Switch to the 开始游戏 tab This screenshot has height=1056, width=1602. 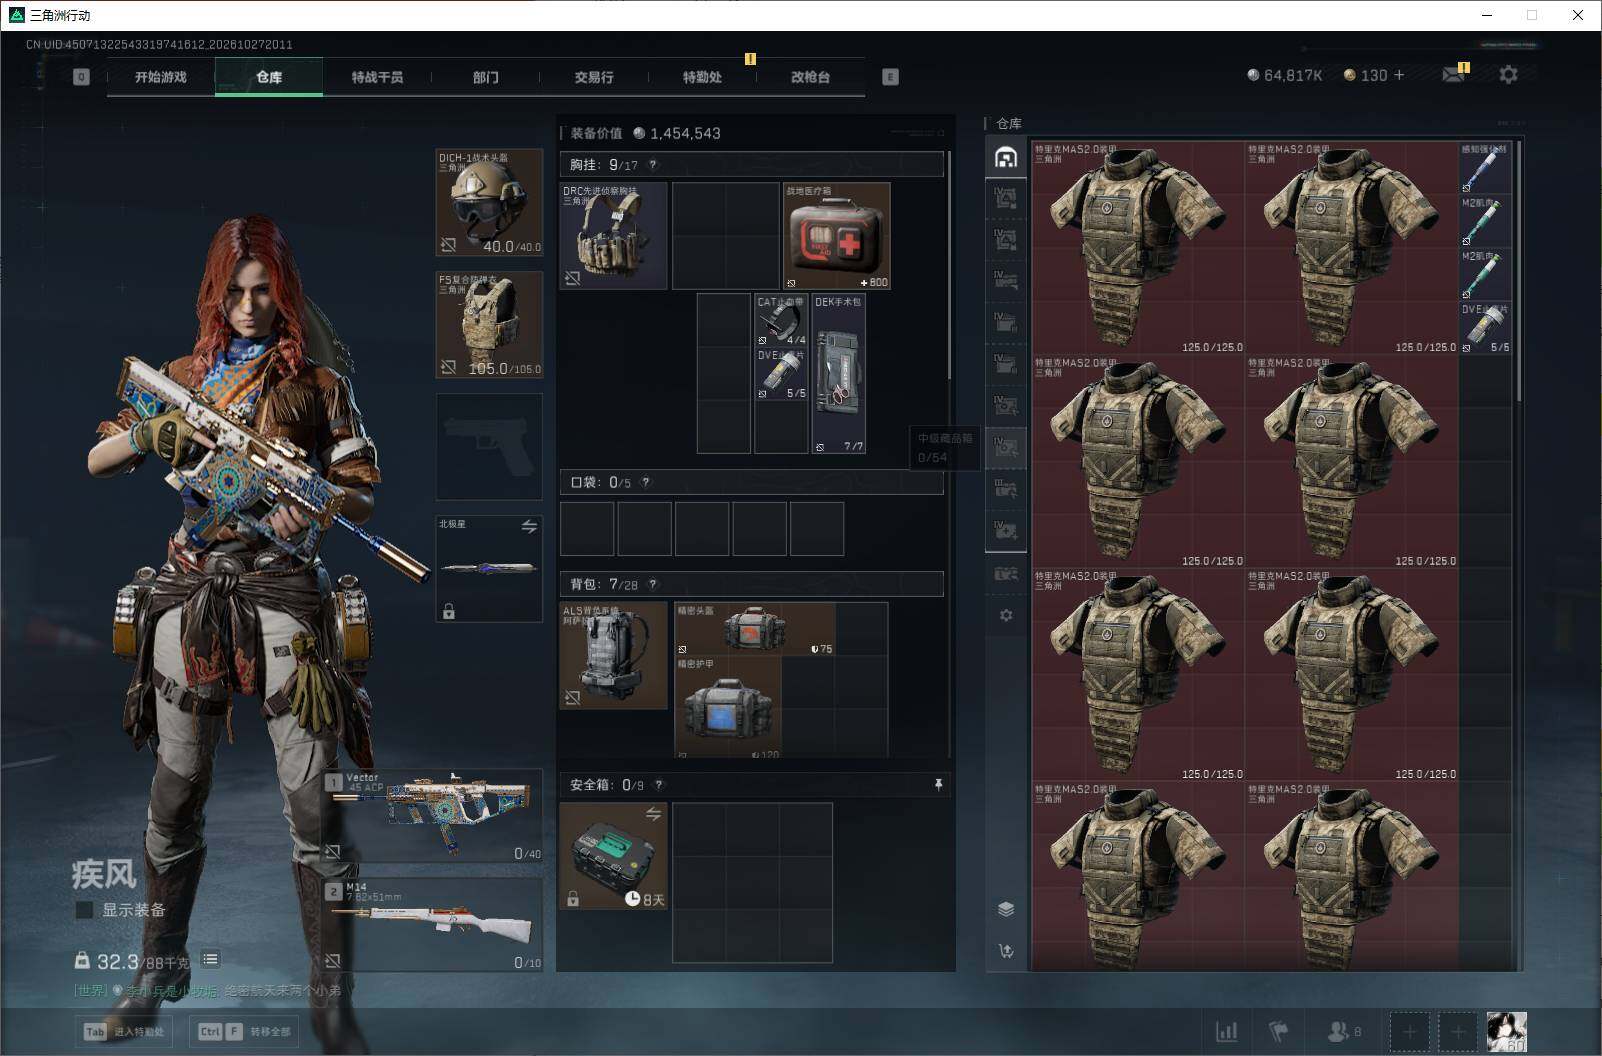point(161,77)
